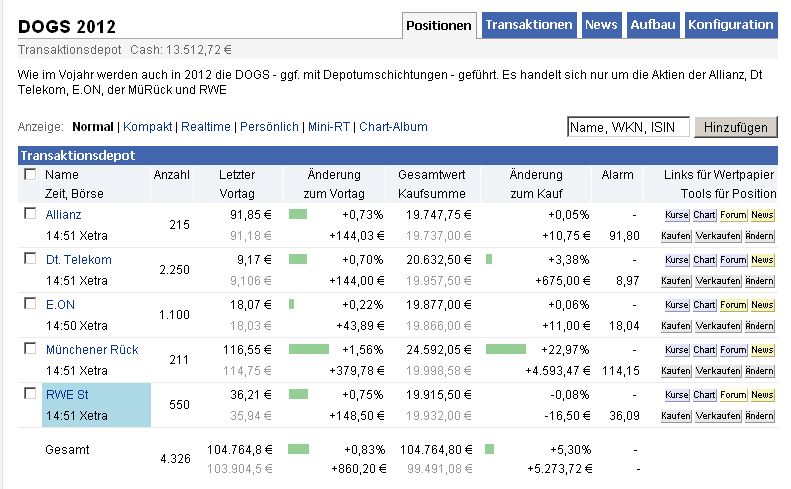Toggle the select-all checkbox in table header
Image resolution: width=791 pixels, height=489 pixels.
point(30,174)
